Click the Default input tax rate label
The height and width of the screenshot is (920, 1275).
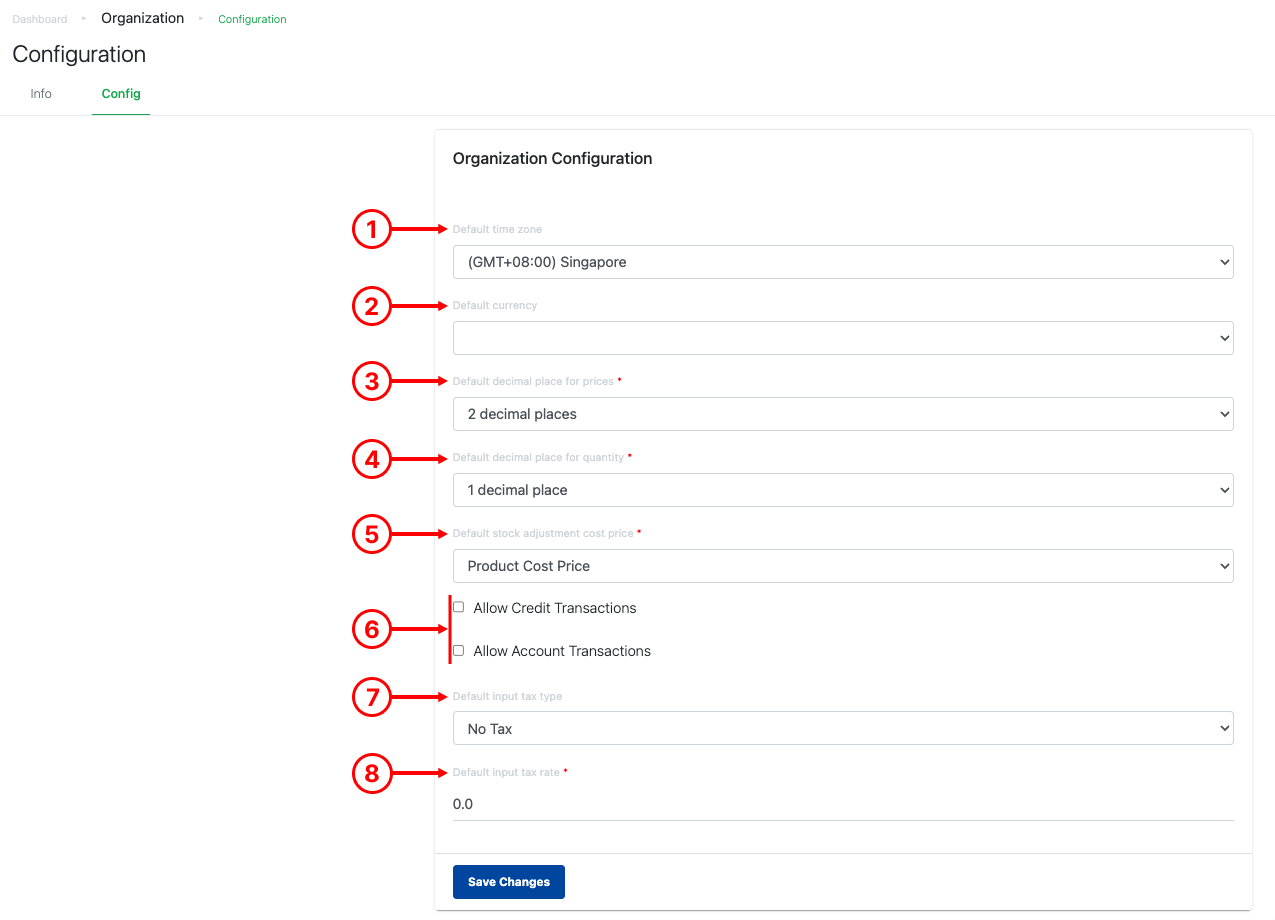(x=506, y=772)
